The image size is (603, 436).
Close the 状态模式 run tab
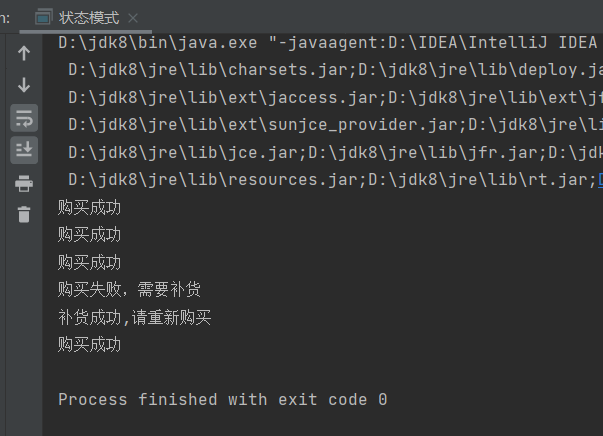coord(133,18)
